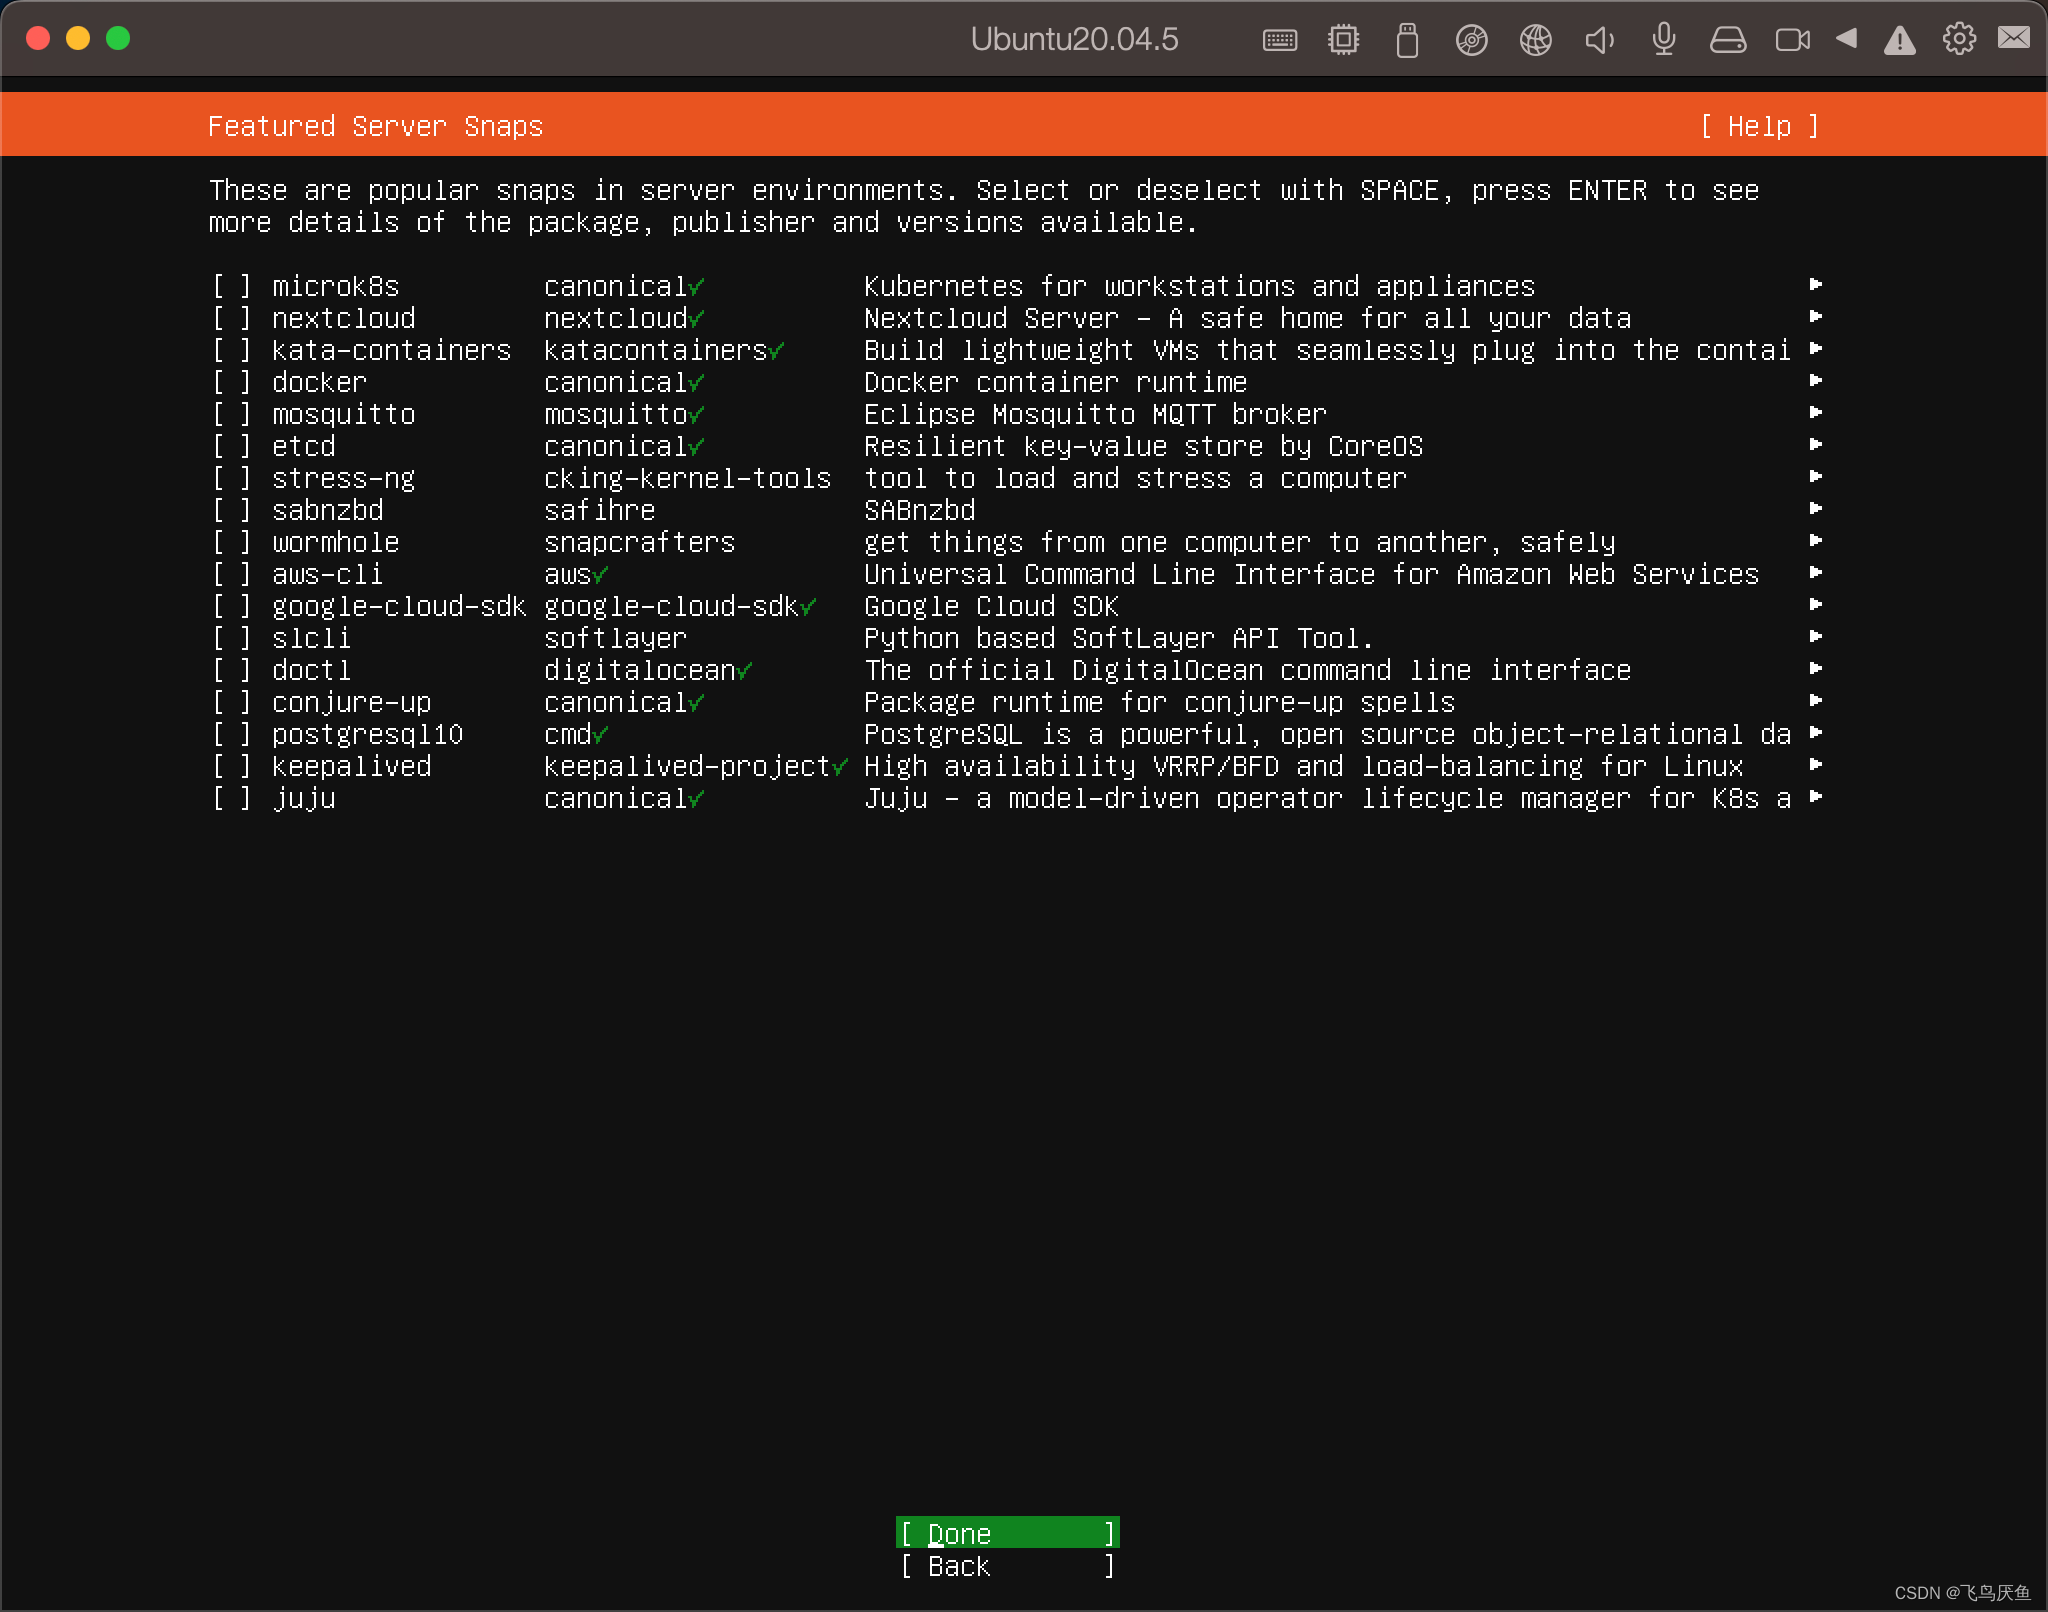Select the kata-containers checkbox
The image size is (2048, 1612).
click(x=232, y=351)
